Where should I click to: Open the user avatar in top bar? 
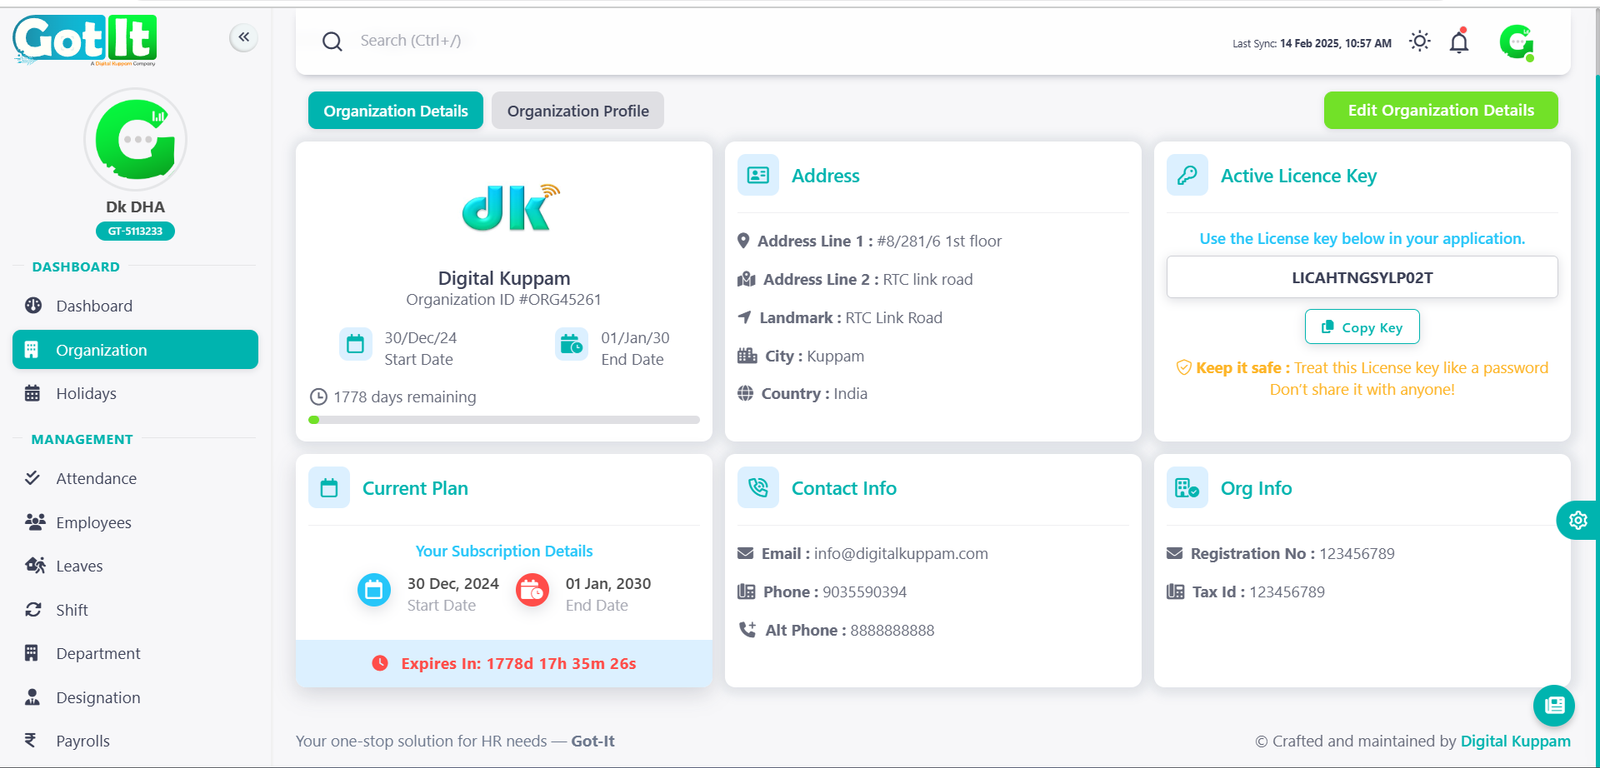1516,42
